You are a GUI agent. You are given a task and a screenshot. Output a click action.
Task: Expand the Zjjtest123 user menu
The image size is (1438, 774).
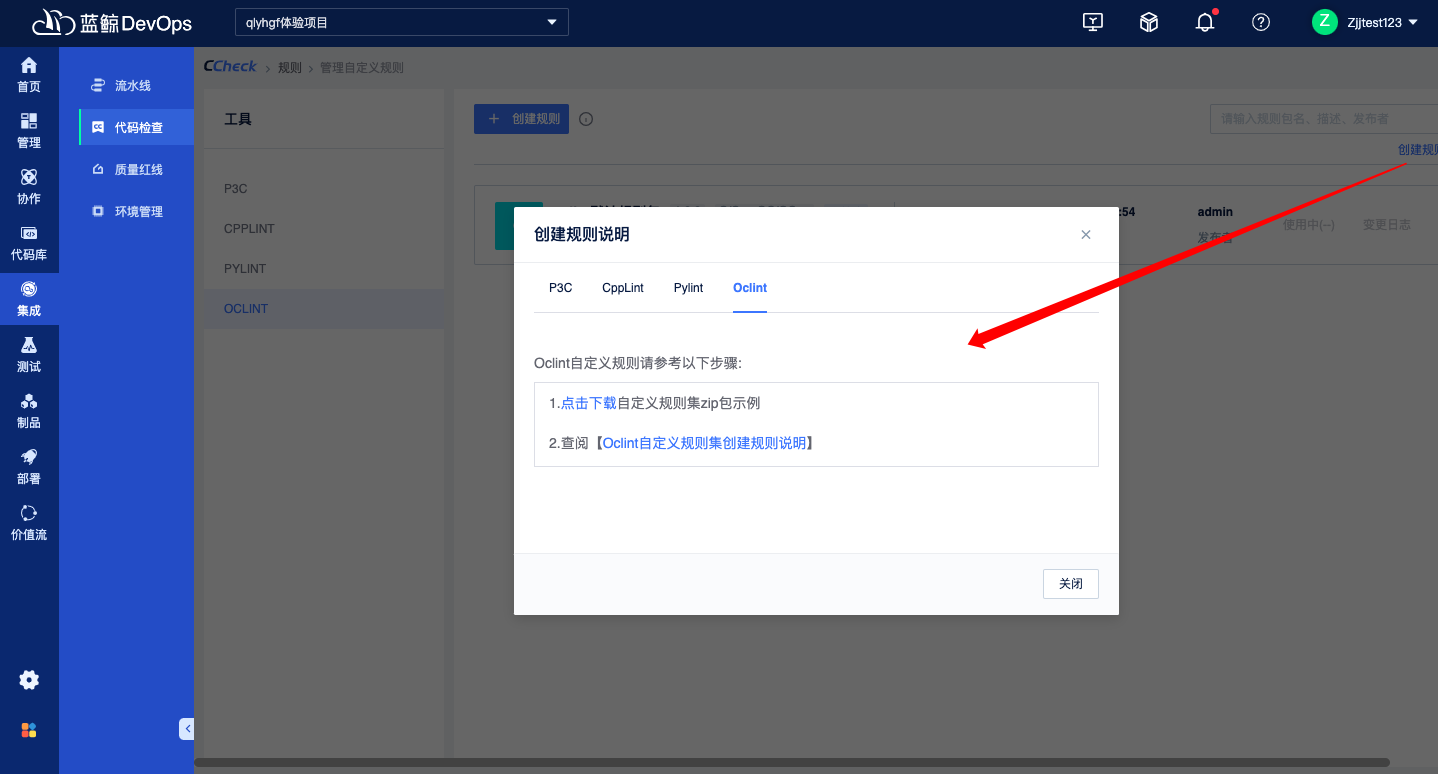tap(1382, 22)
